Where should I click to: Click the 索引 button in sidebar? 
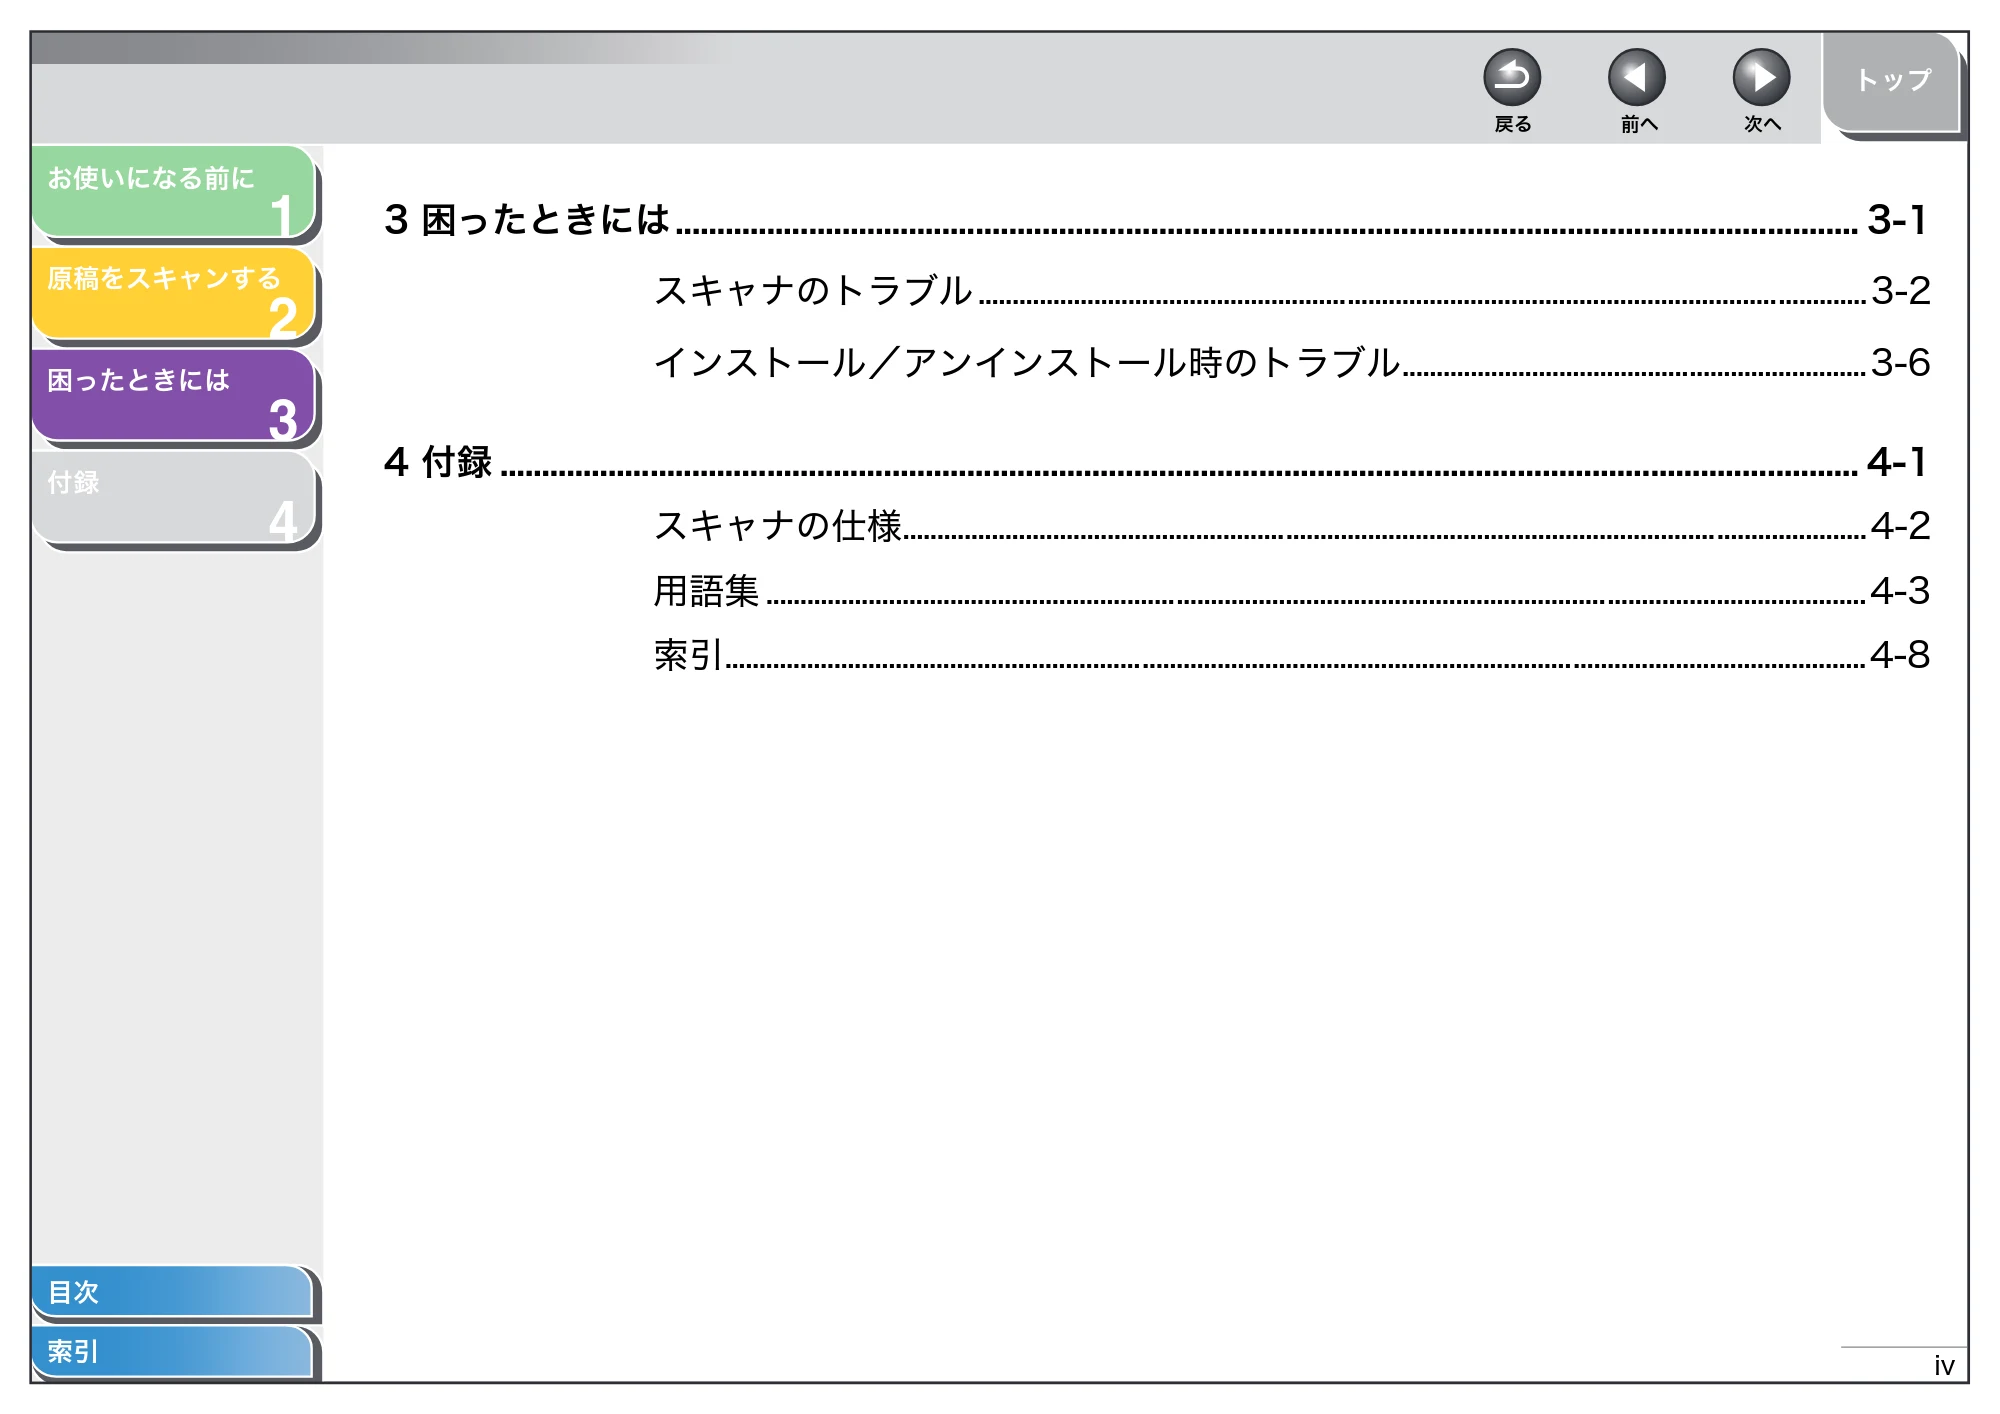coord(172,1351)
